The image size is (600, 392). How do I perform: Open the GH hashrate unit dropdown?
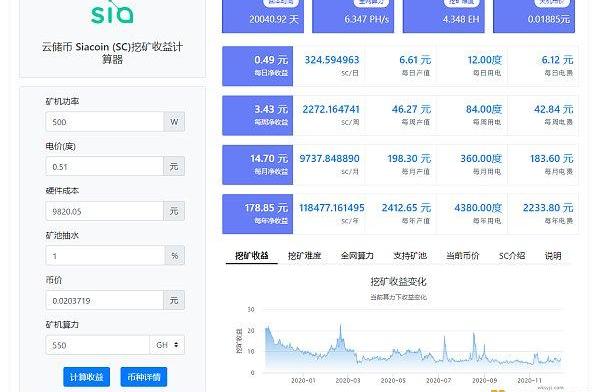tap(167, 345)
